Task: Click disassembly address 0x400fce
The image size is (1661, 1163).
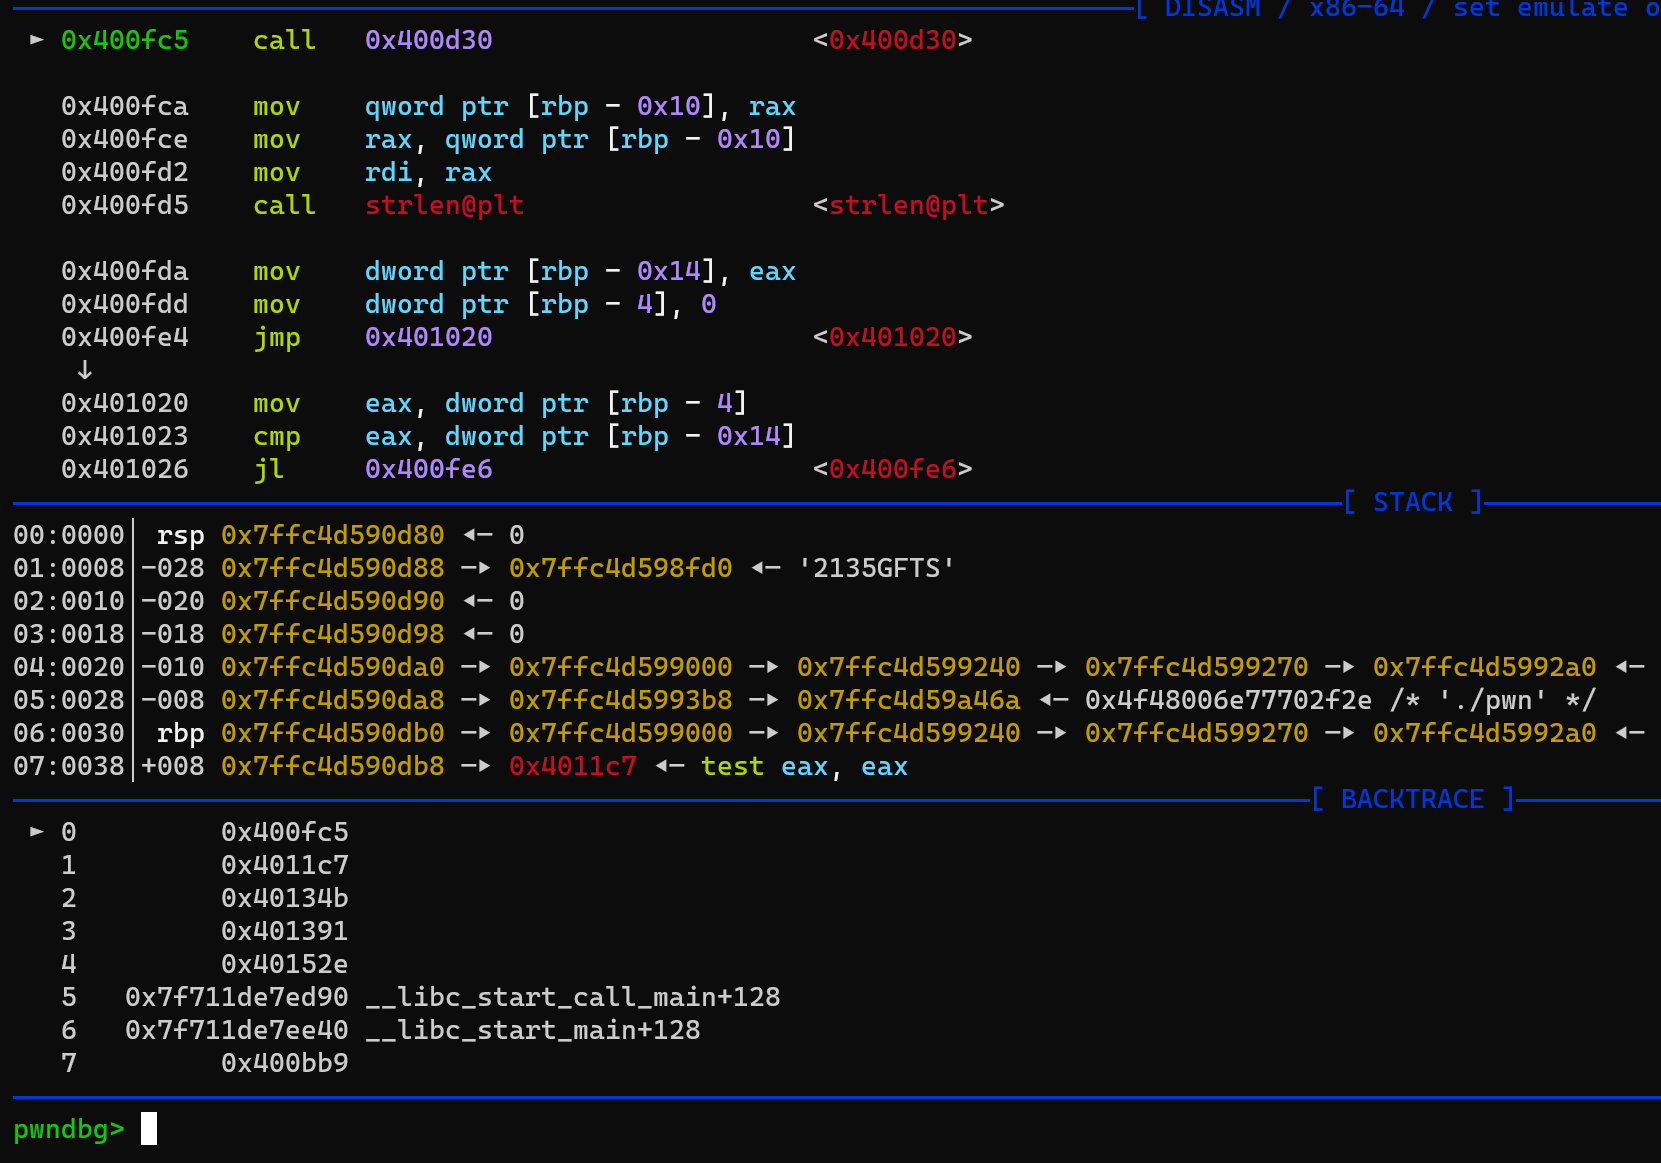Action: (x=125, y=139)
